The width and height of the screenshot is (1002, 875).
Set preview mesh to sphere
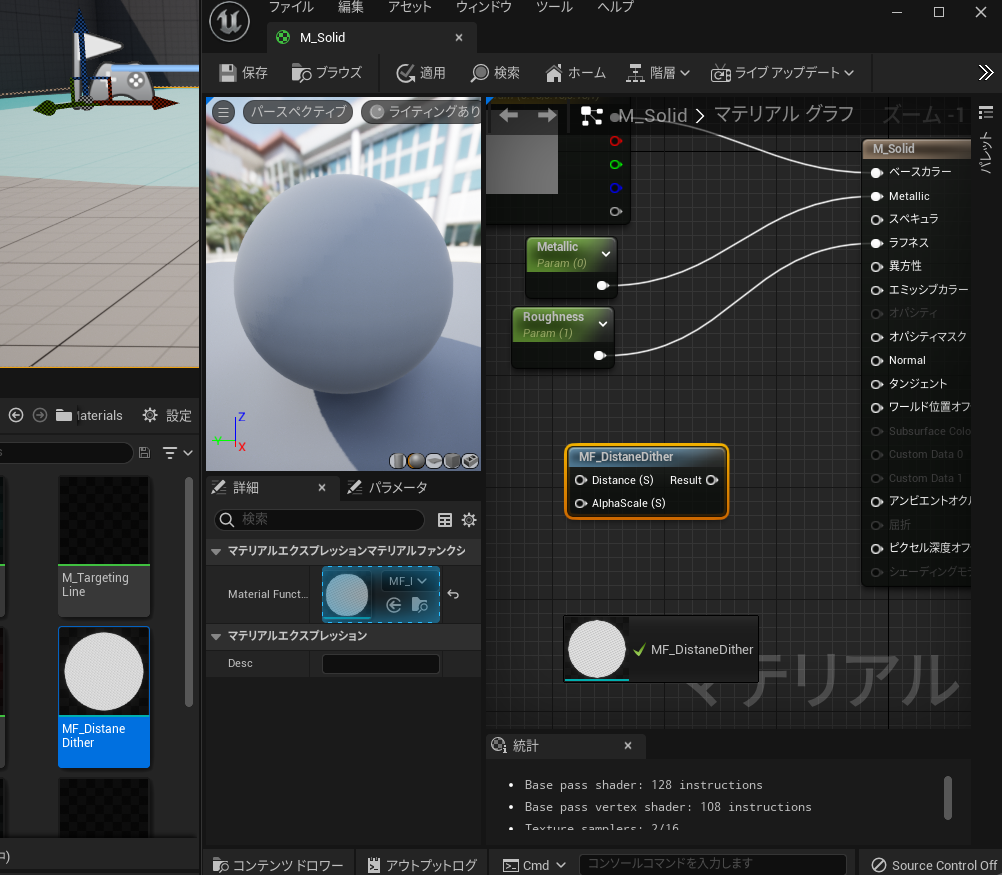click(x=415, y=460)
